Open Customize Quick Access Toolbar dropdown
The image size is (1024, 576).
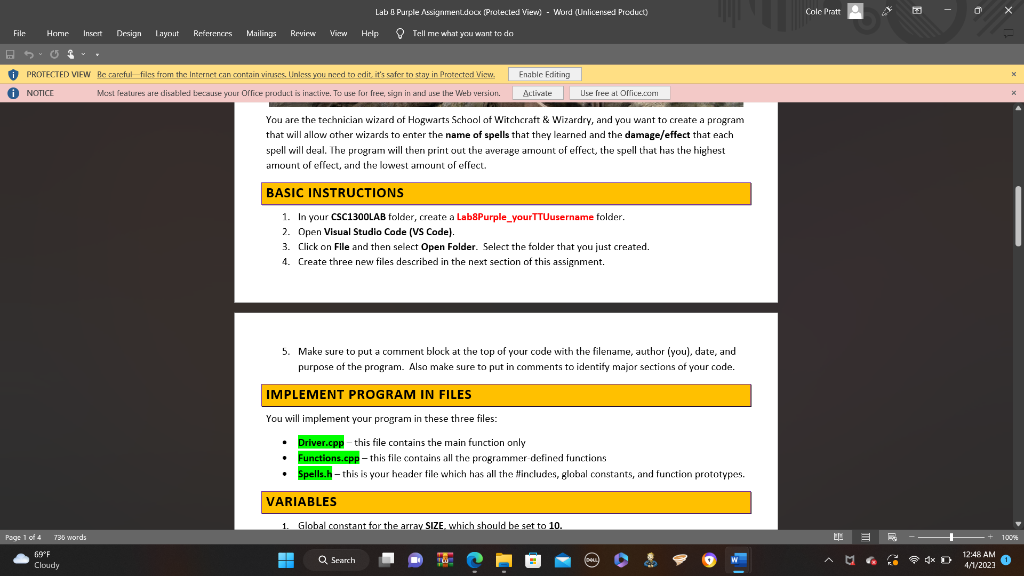tap(97, 53)
